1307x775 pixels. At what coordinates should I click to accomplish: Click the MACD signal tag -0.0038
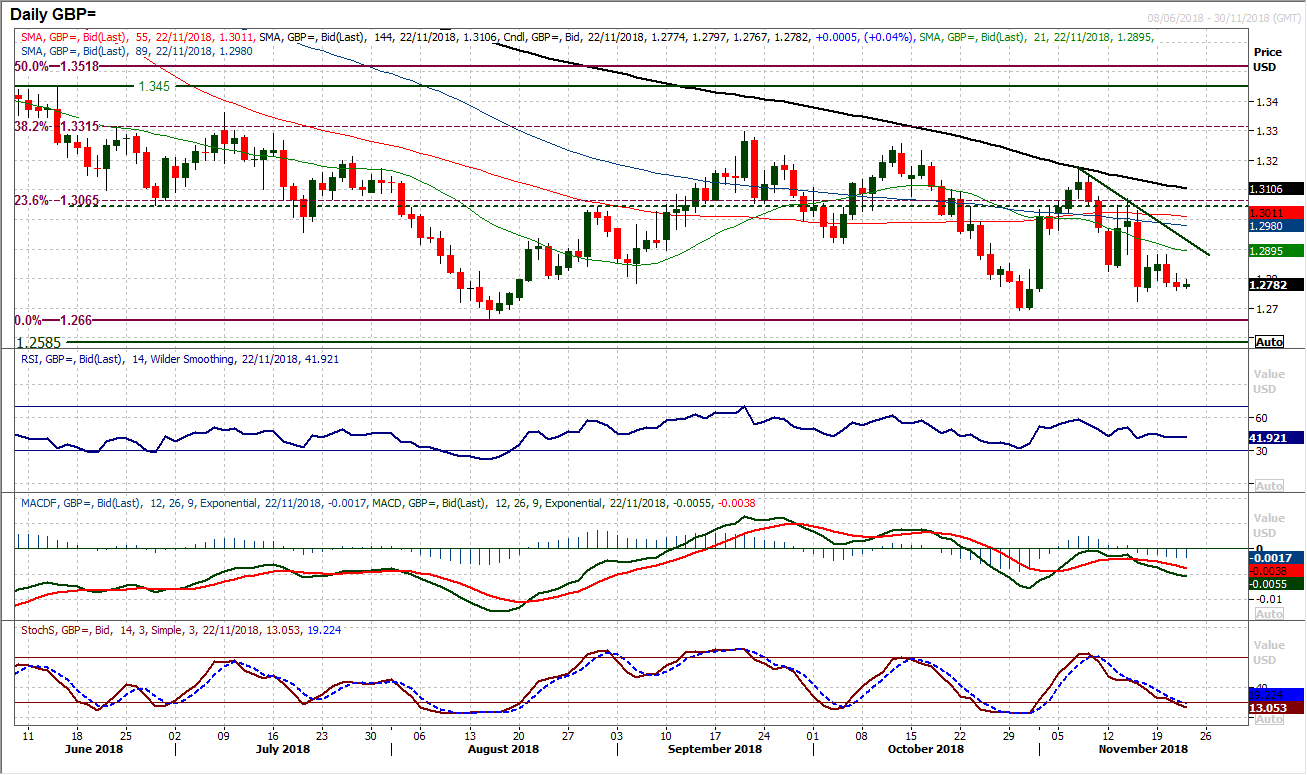1276,570
